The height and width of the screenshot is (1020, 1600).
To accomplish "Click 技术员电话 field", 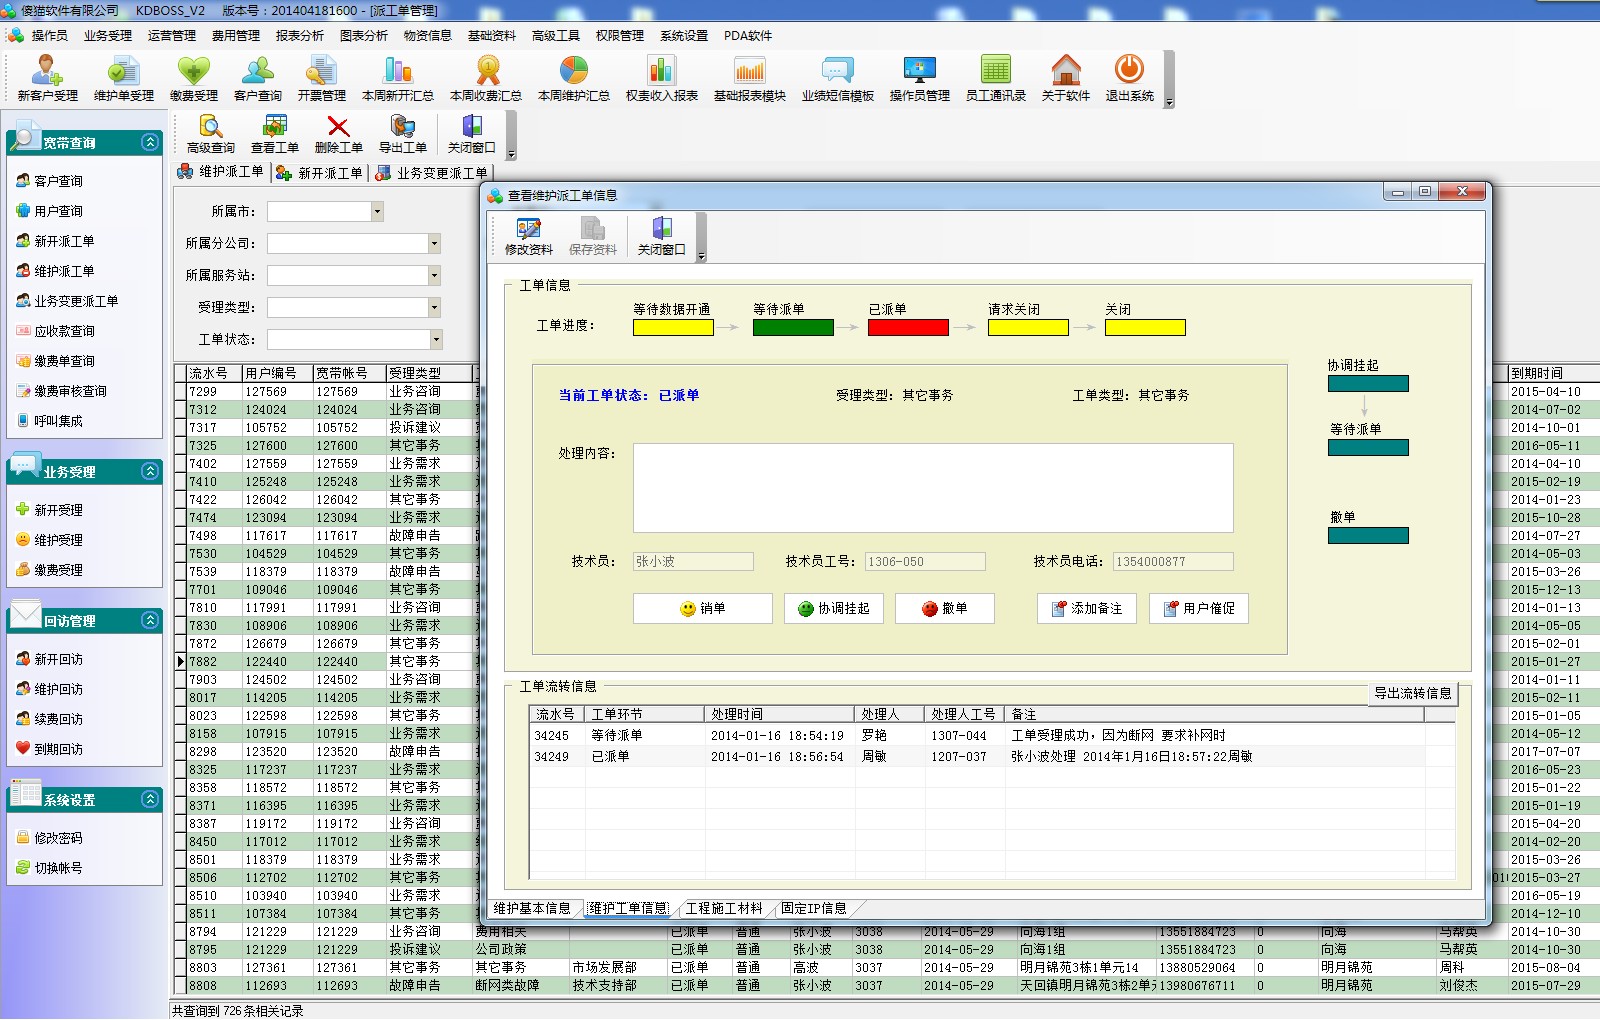I will click(x=1173, y=562).
